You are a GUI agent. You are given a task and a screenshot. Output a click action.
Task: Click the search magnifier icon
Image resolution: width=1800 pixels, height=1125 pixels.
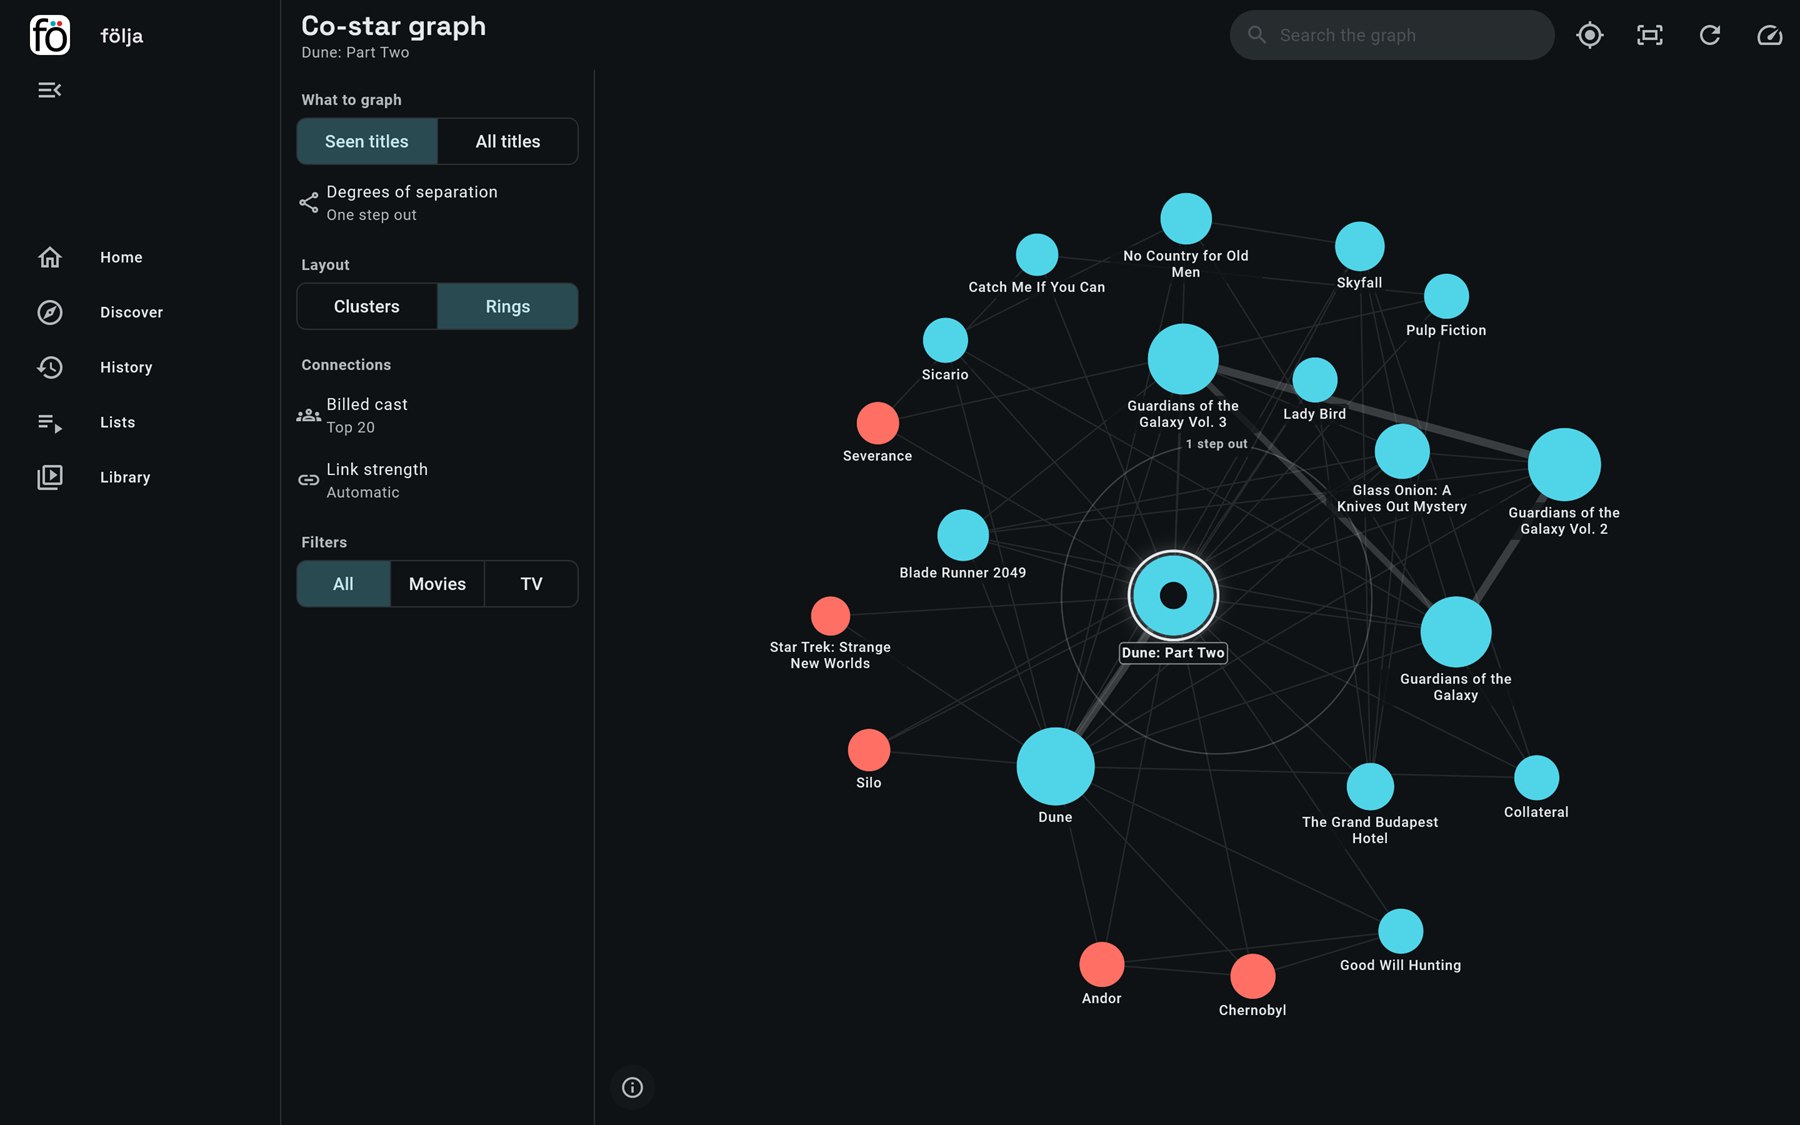click(1257, 35)
